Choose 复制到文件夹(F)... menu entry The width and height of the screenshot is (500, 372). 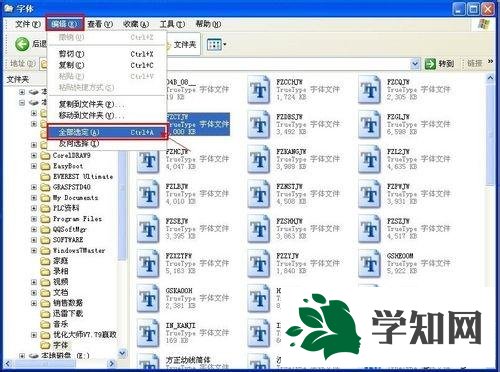[107, 104]
